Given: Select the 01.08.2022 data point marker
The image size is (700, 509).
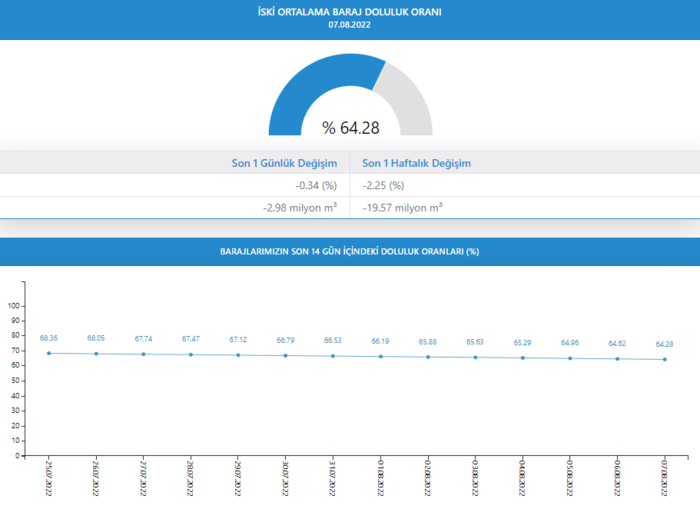Looking at the screenshot, I should pos(380,356).
